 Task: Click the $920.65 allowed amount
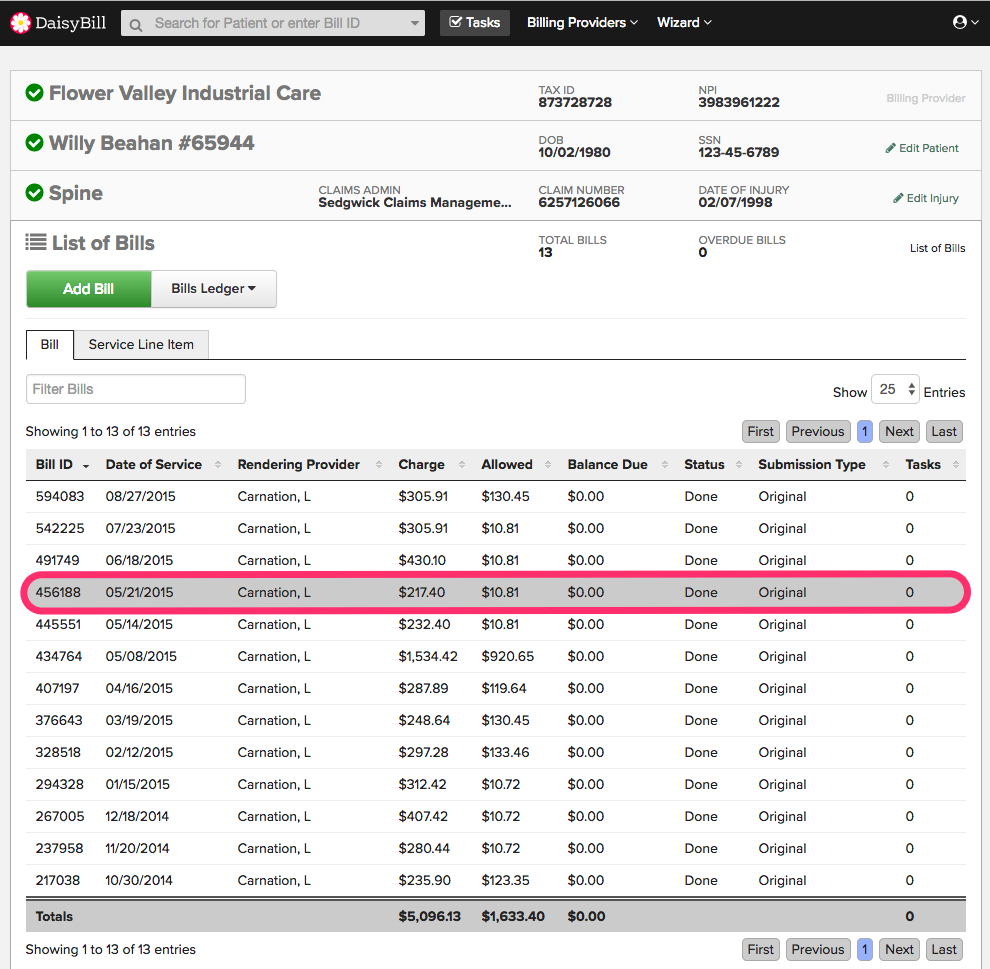[508, 657]
